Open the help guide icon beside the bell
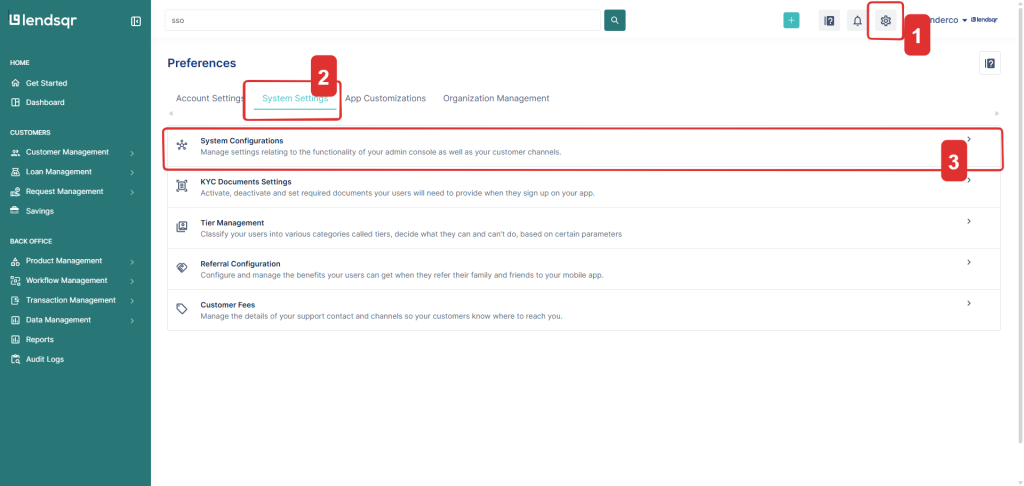The width and height of the screenshot is (1024, 486). coord(828,21)
